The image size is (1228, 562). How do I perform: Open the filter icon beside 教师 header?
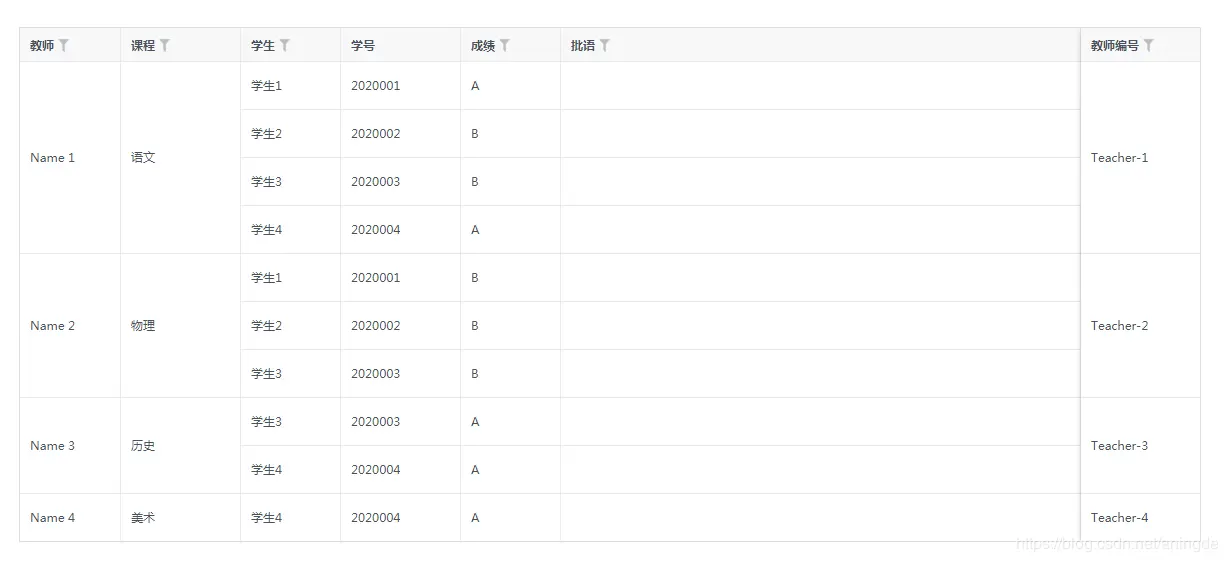click(x=64, y=45)
